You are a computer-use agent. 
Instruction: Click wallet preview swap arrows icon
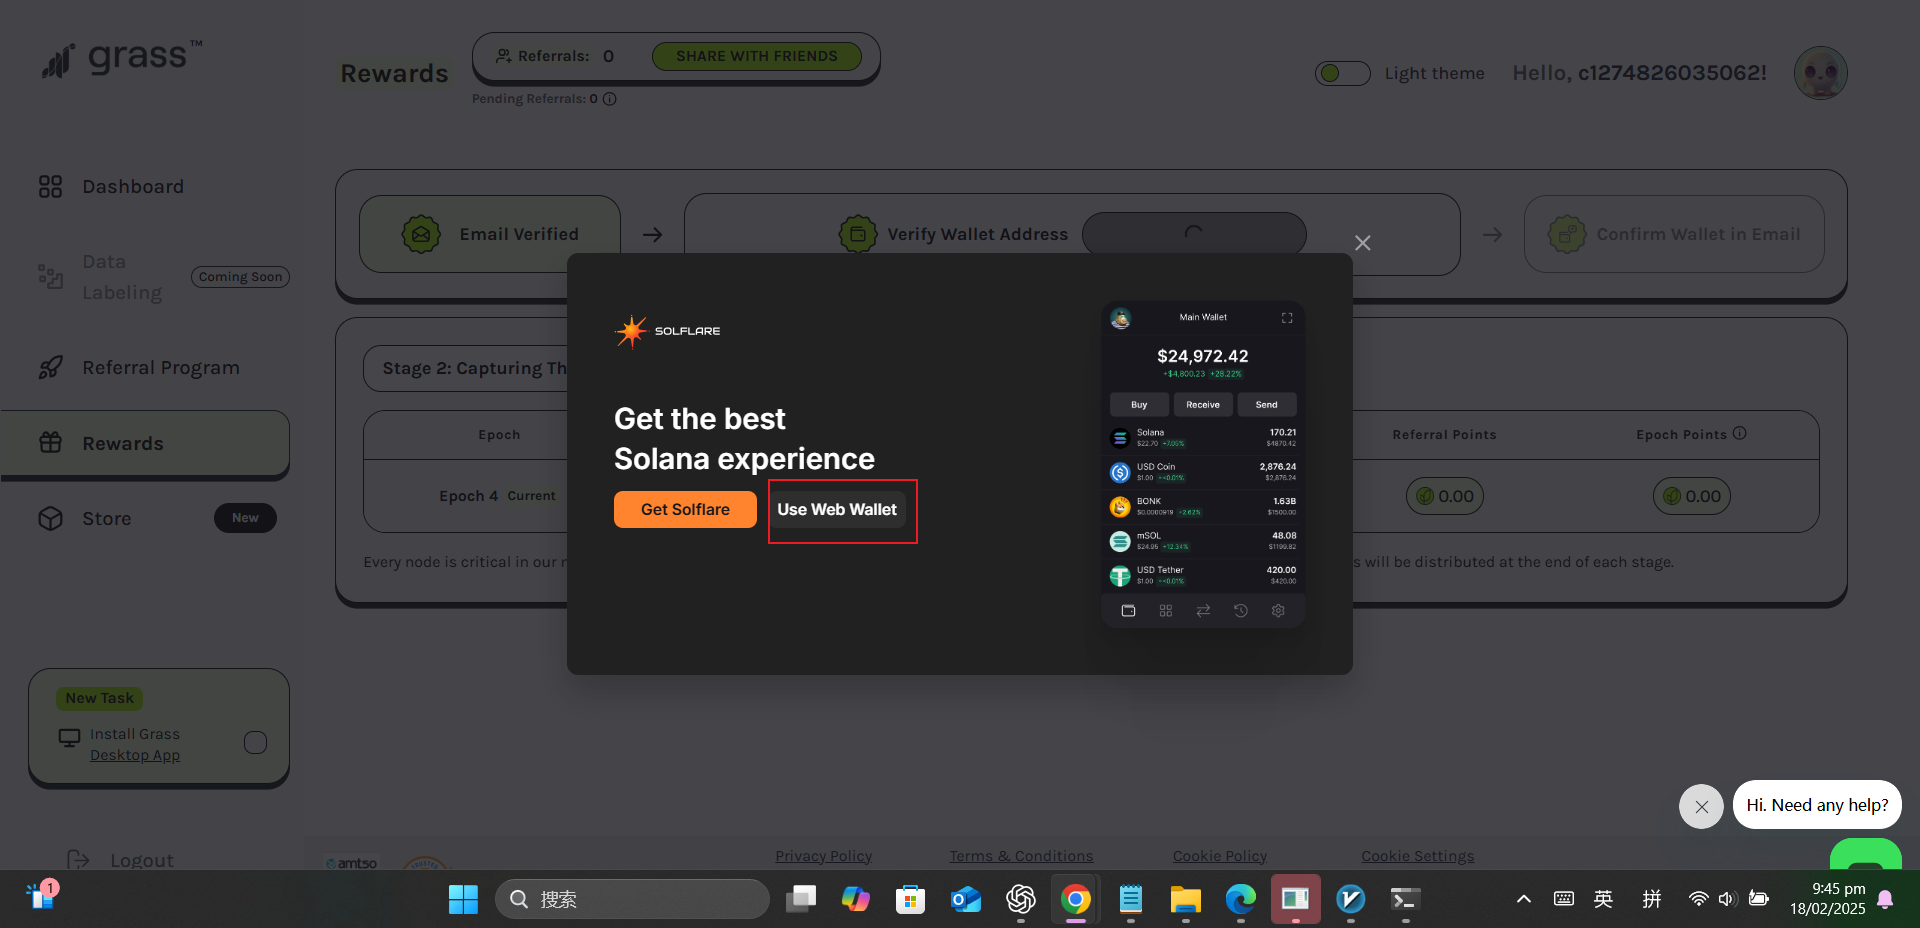coord(1203,611)
